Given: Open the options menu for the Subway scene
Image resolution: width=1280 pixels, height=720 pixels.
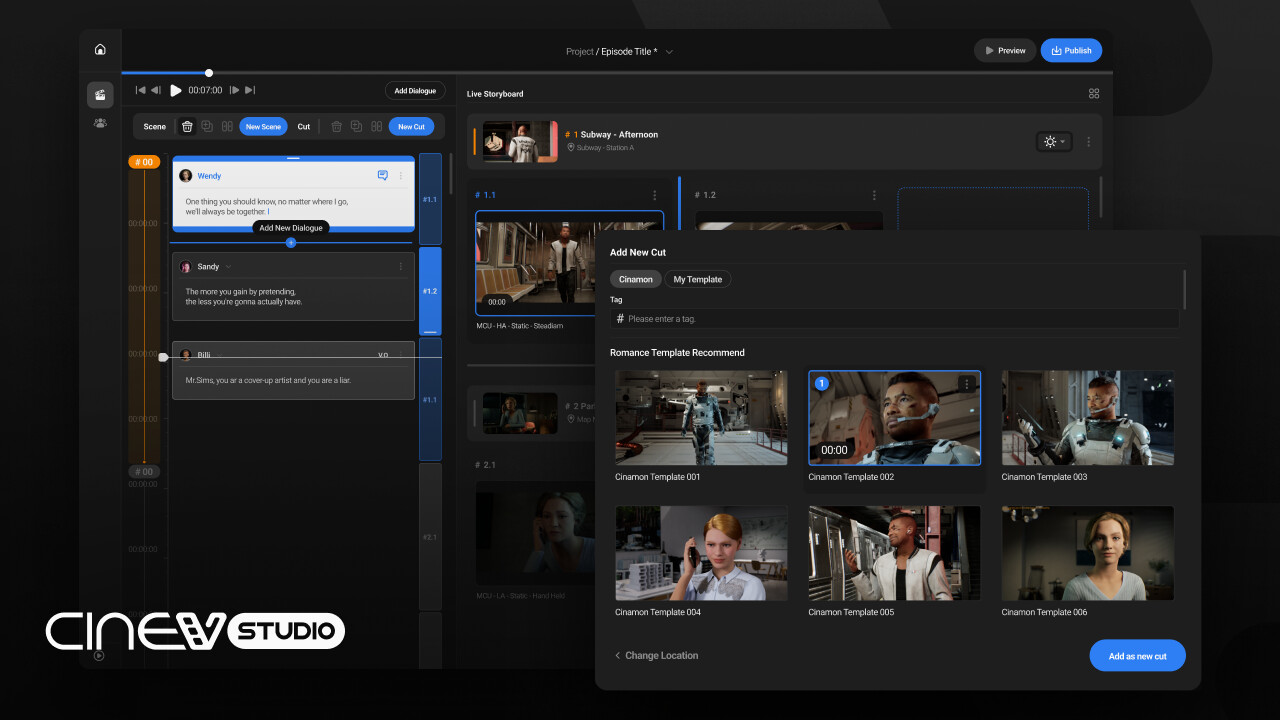Looking at the screenshot, I should click(1089, 141).
